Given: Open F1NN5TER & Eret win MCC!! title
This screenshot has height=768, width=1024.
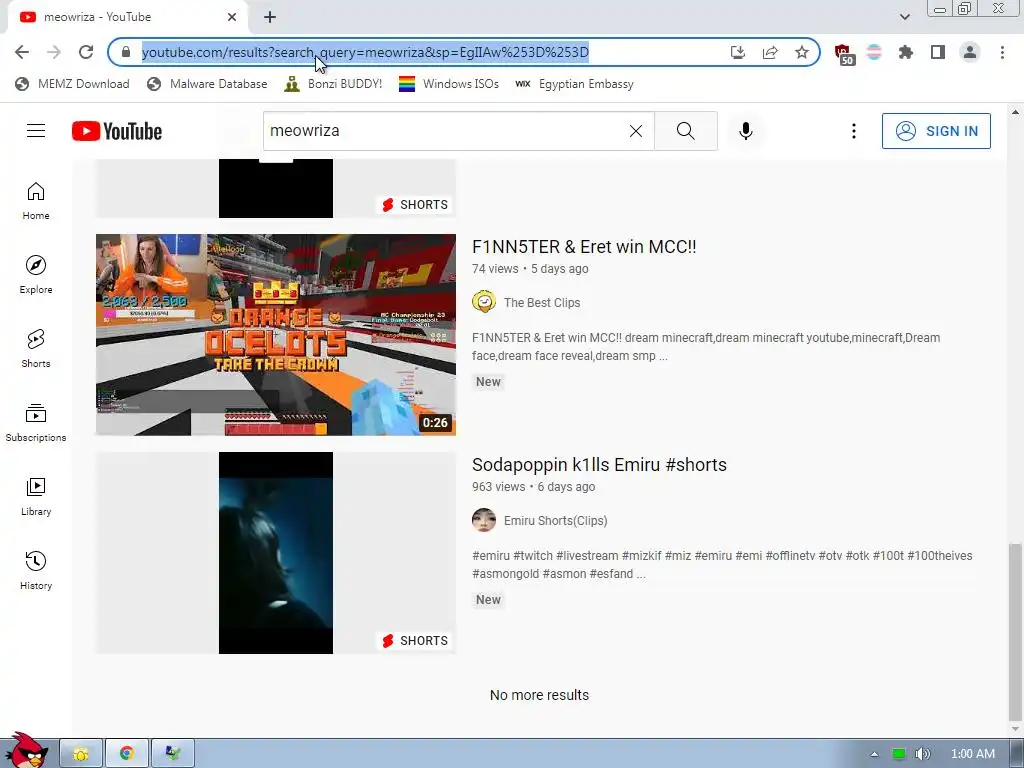Looking at the screenshot, I should (584, 247).
